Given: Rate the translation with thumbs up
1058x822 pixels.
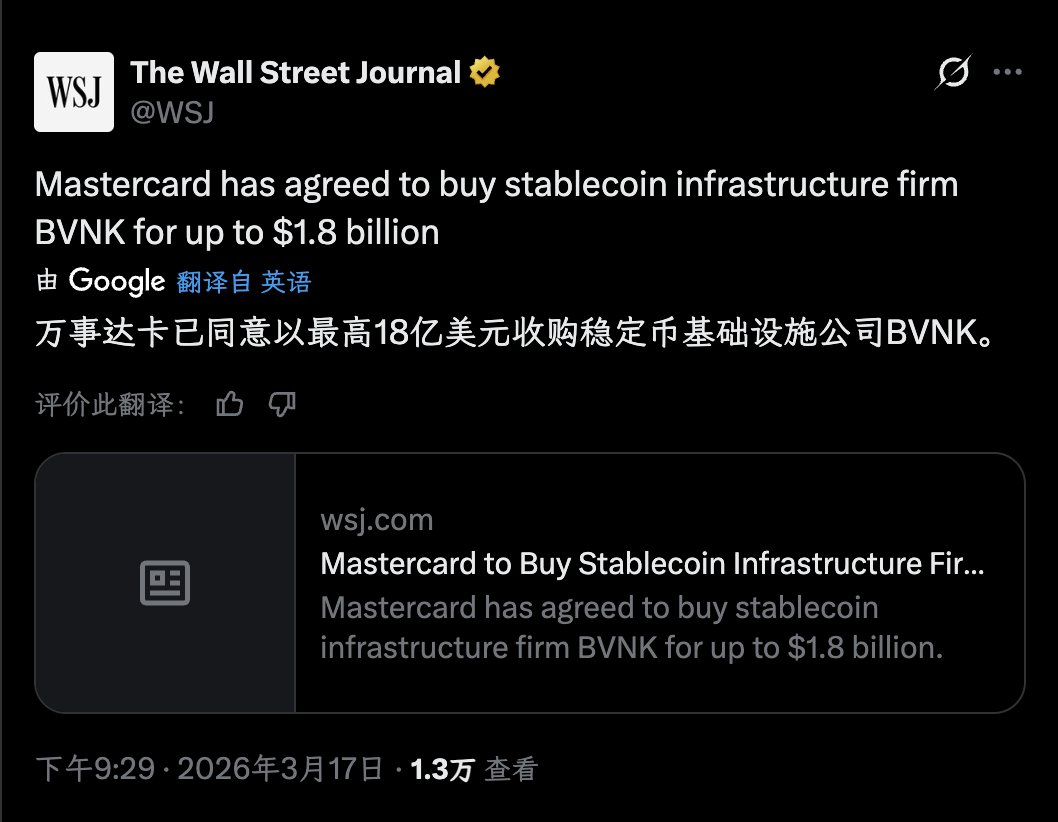Looking at the screenshot, I should point(230,404).
